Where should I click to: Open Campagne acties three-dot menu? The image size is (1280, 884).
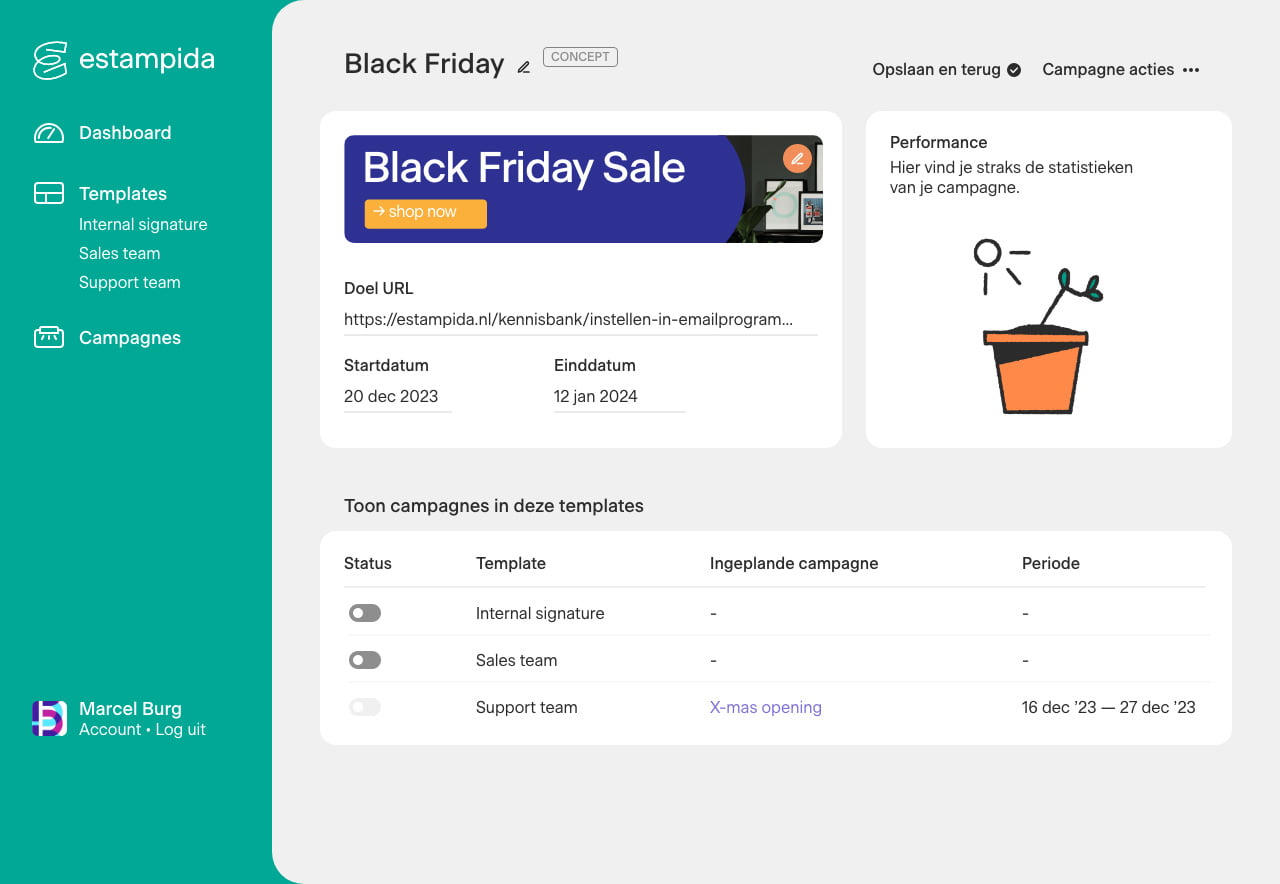tap(1191, 70)
